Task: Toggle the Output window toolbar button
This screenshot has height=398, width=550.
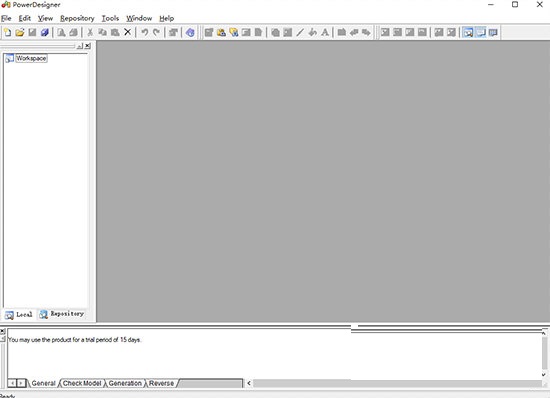Action: [481, 33]
